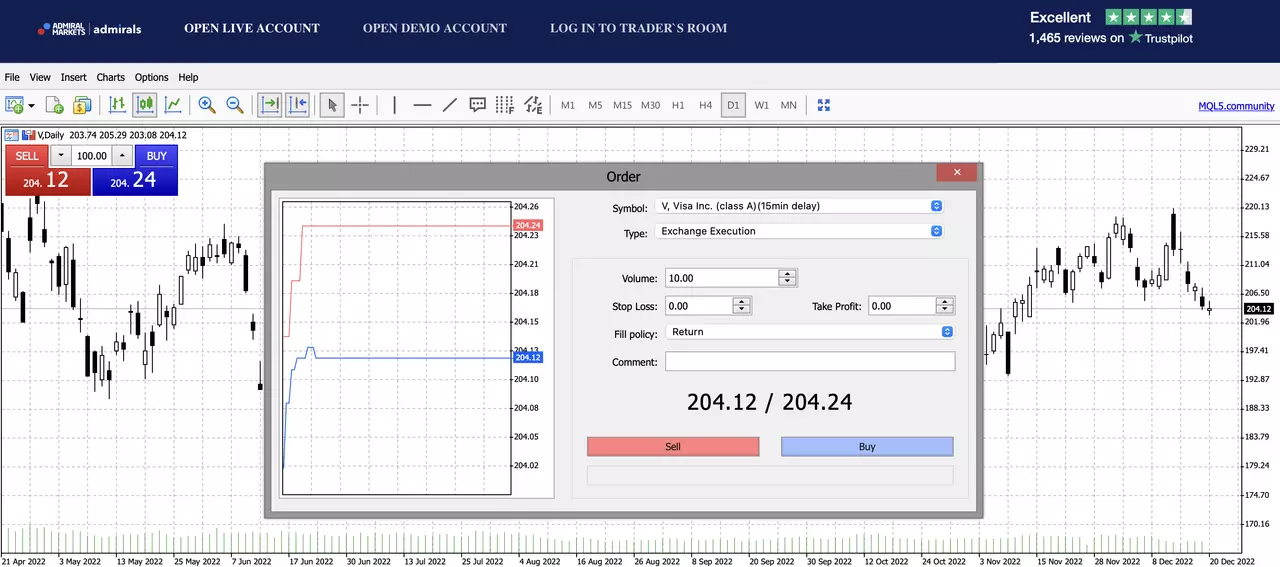Click the red Sell button in Order

[673, 446]
